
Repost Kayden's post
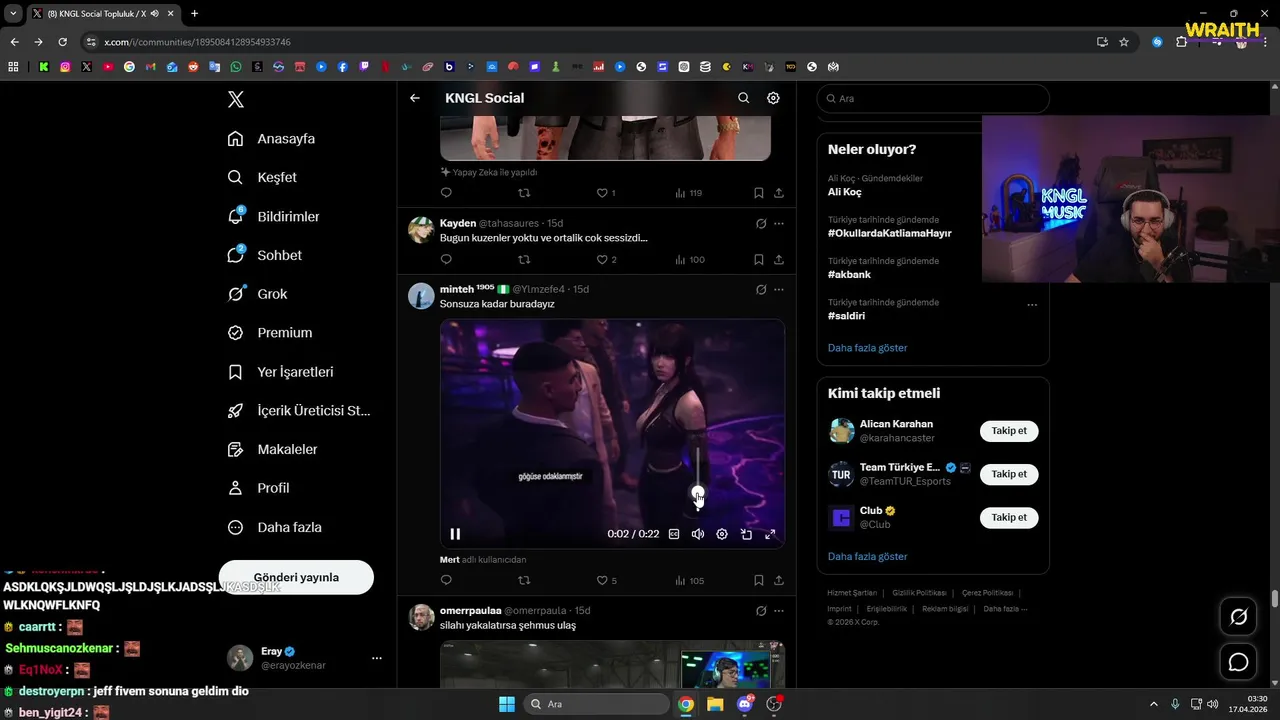[524, 259]
